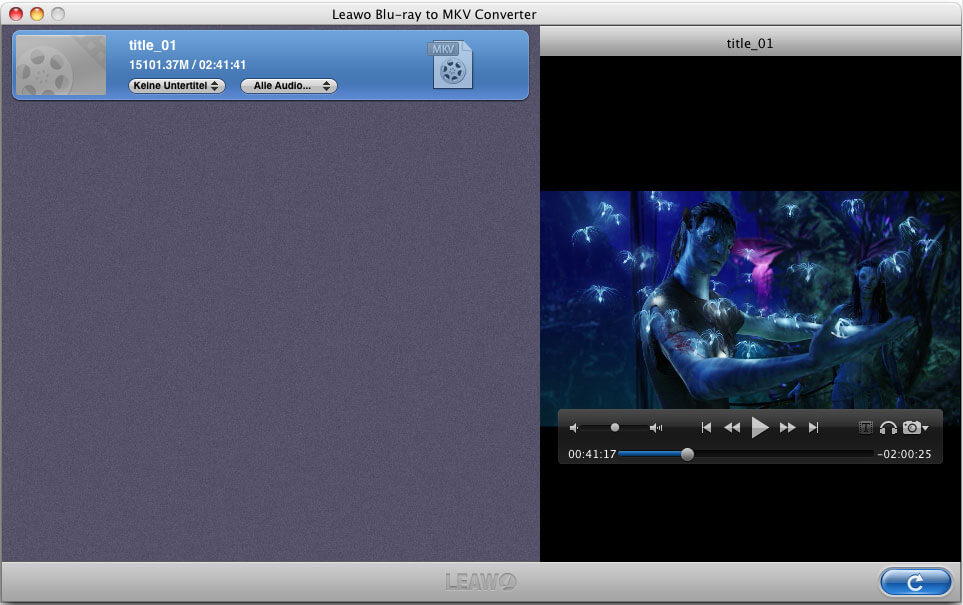Screen dimensions: 963x605
Task: Open the subtitle selection icon in player
Action: click(865, 427)
